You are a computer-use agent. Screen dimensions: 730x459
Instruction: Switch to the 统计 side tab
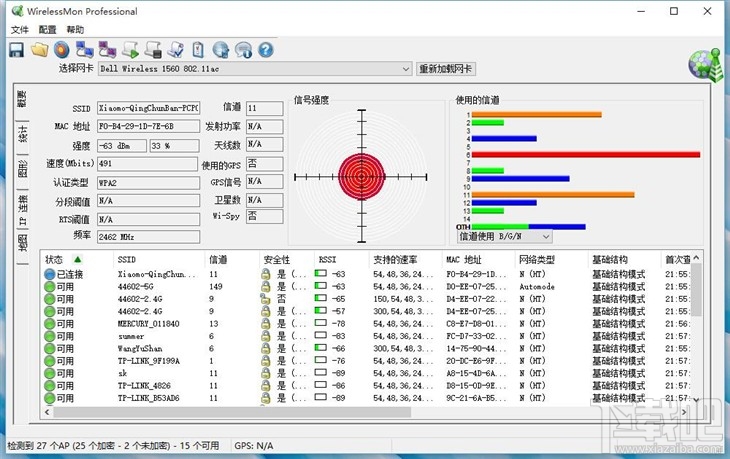tap(22, 134)
